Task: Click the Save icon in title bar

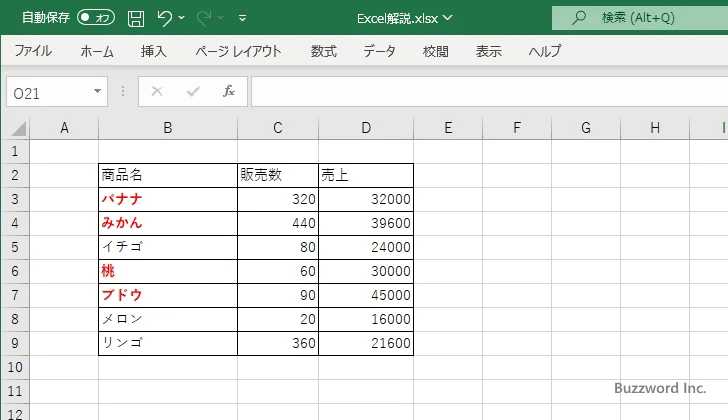Action: [136, 18]
